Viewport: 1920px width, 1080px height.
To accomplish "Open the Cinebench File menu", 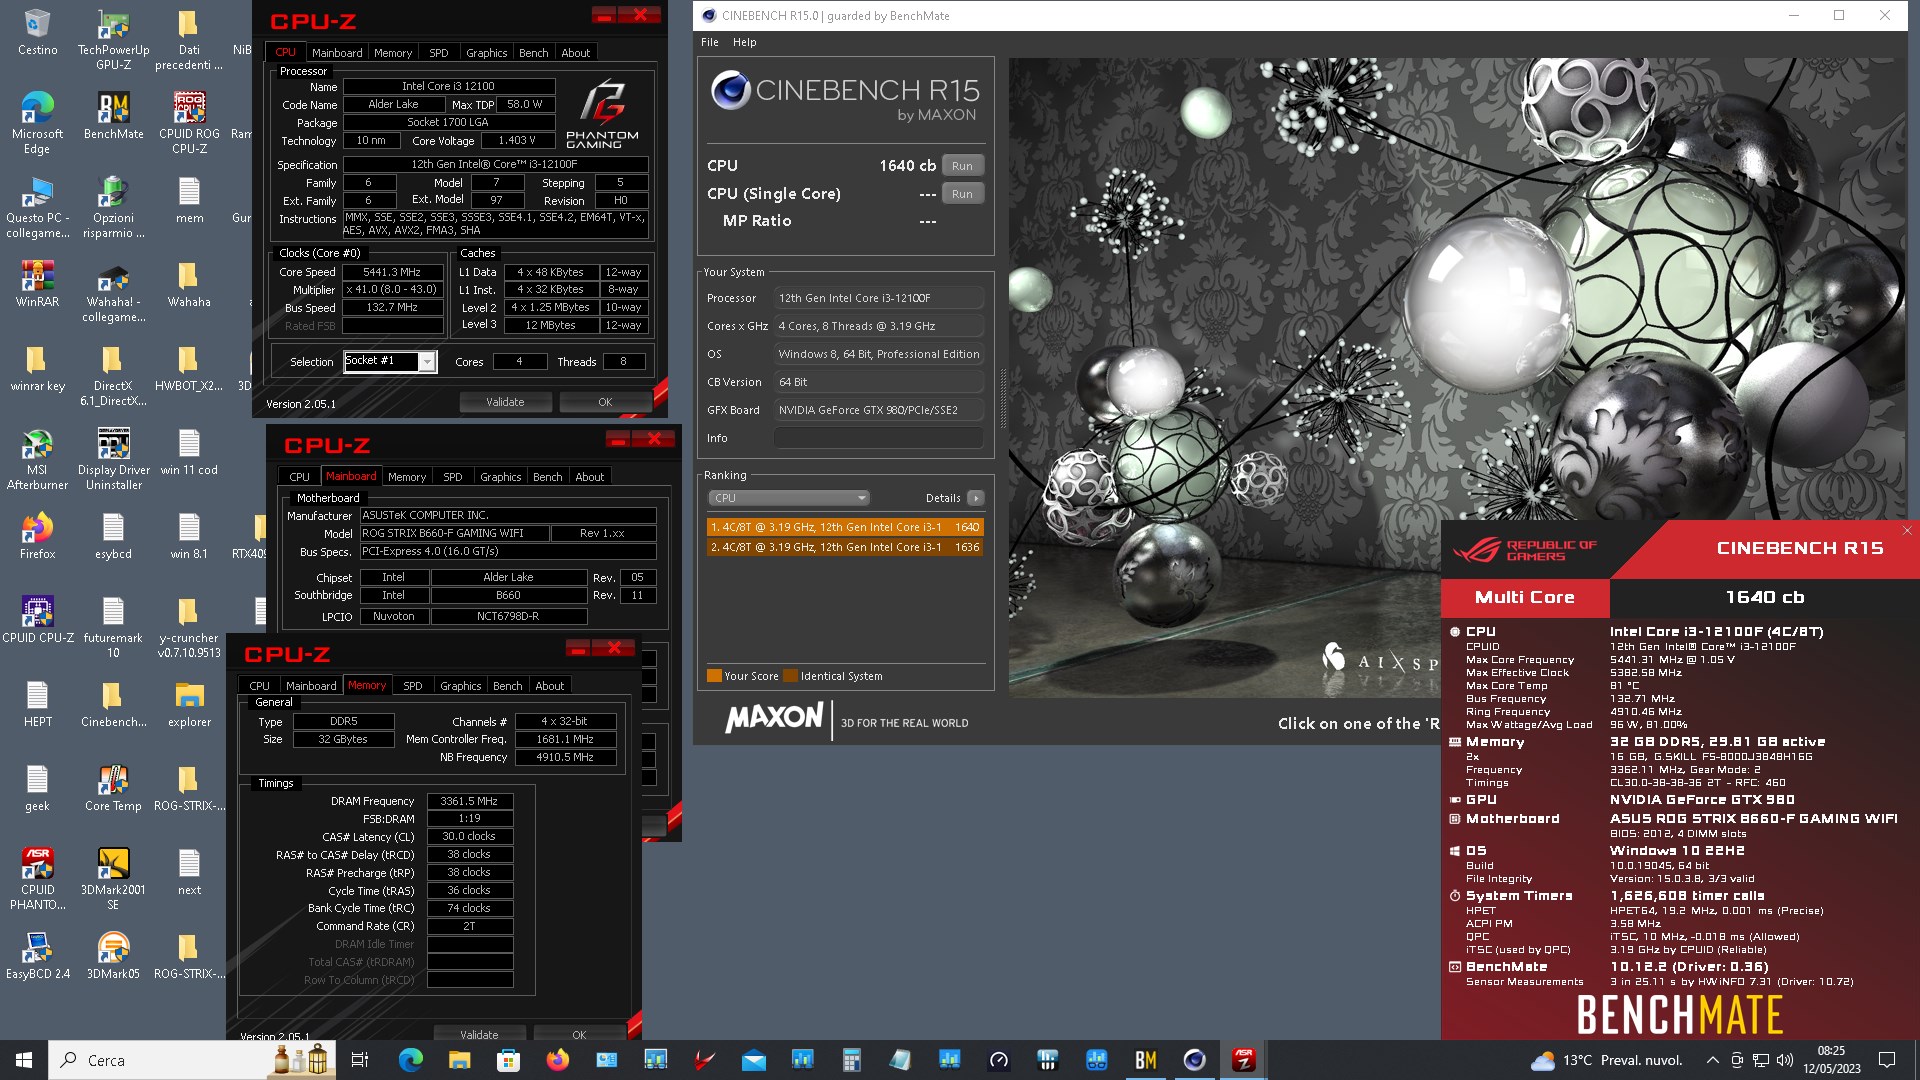I will click(710, 42).
